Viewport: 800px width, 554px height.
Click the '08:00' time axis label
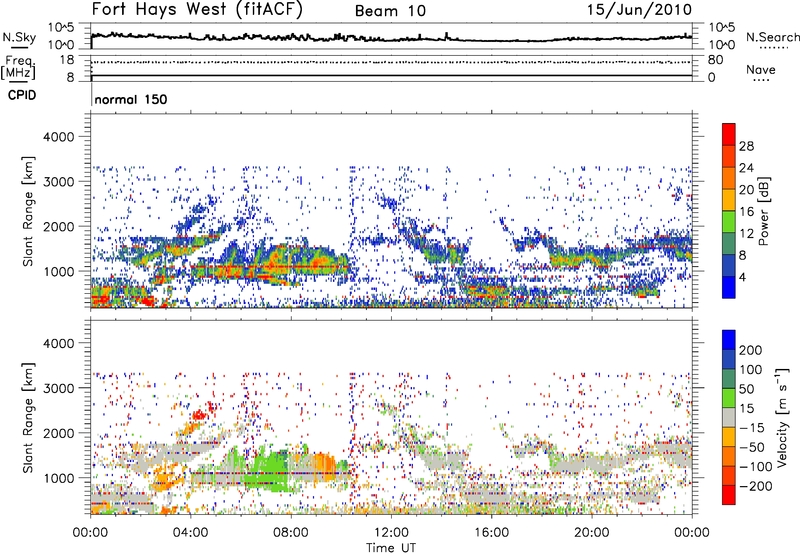pos(291,533)
